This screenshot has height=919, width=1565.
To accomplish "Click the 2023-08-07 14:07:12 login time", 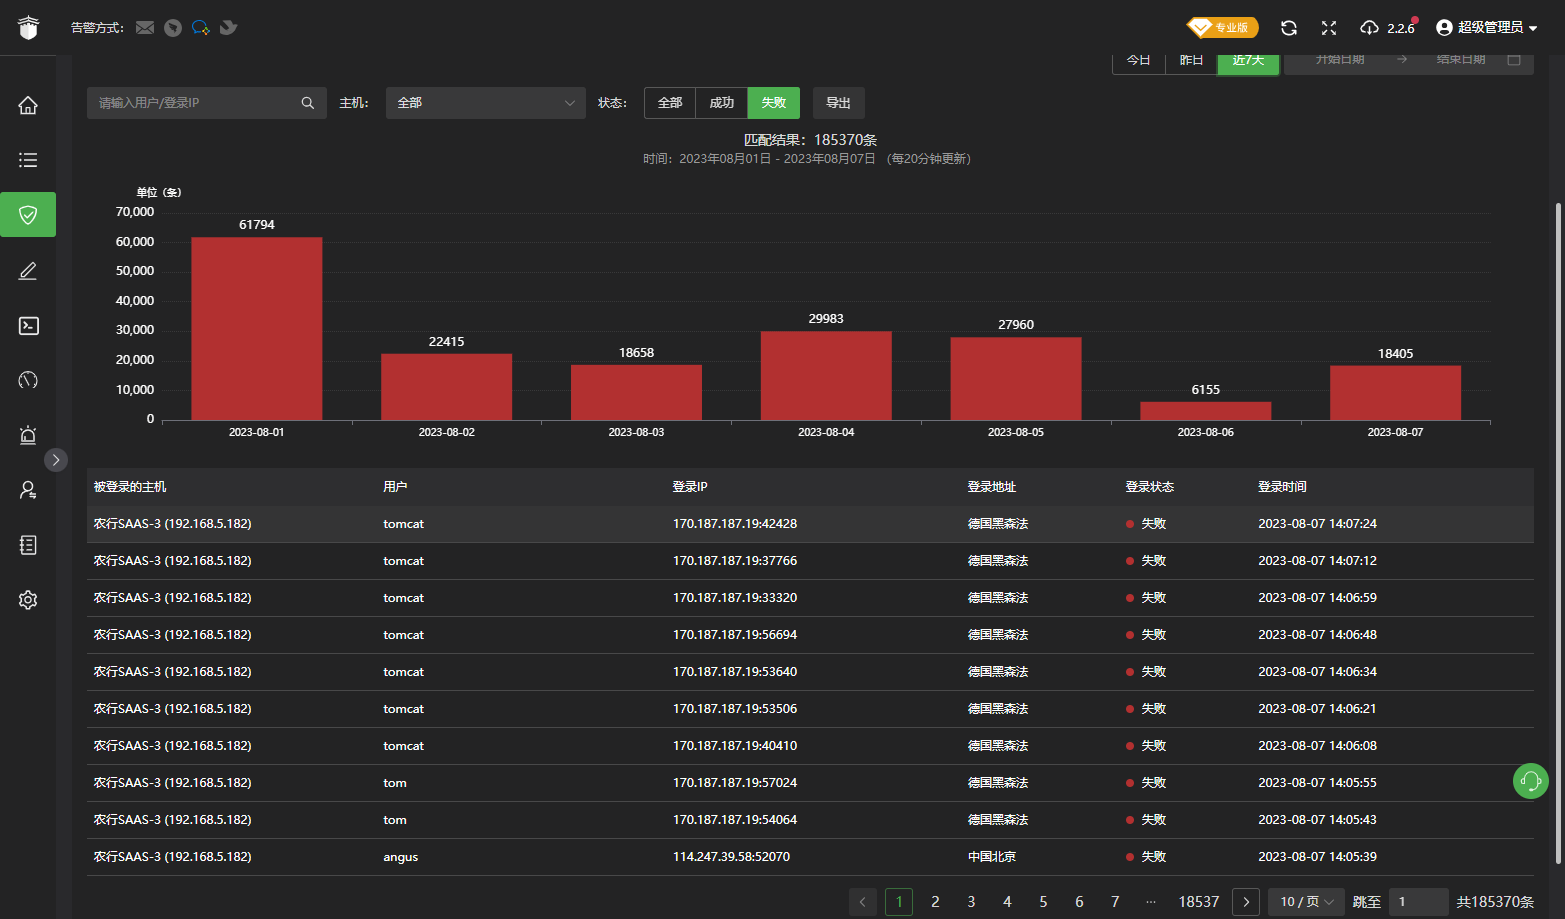I will tap(1317, 561).
